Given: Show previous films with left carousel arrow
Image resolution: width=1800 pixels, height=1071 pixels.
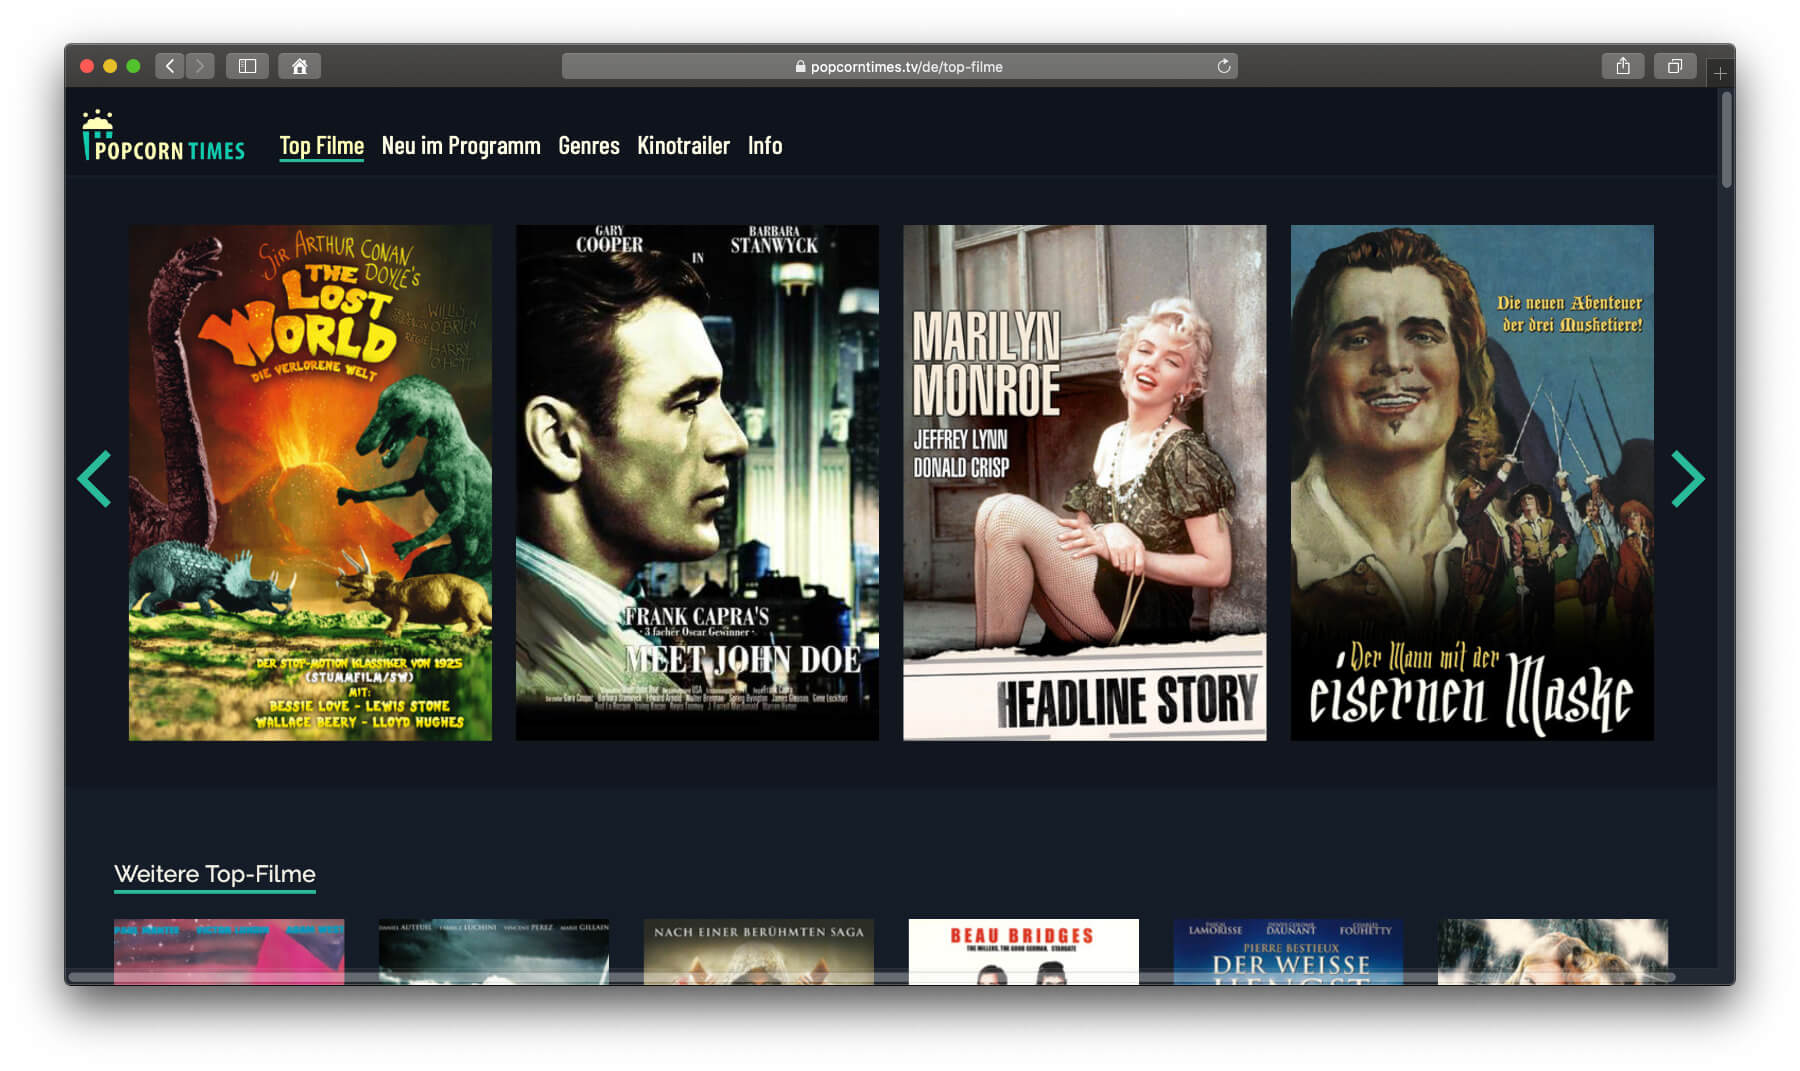Looking at the screenshot, I should coord(95,479).
